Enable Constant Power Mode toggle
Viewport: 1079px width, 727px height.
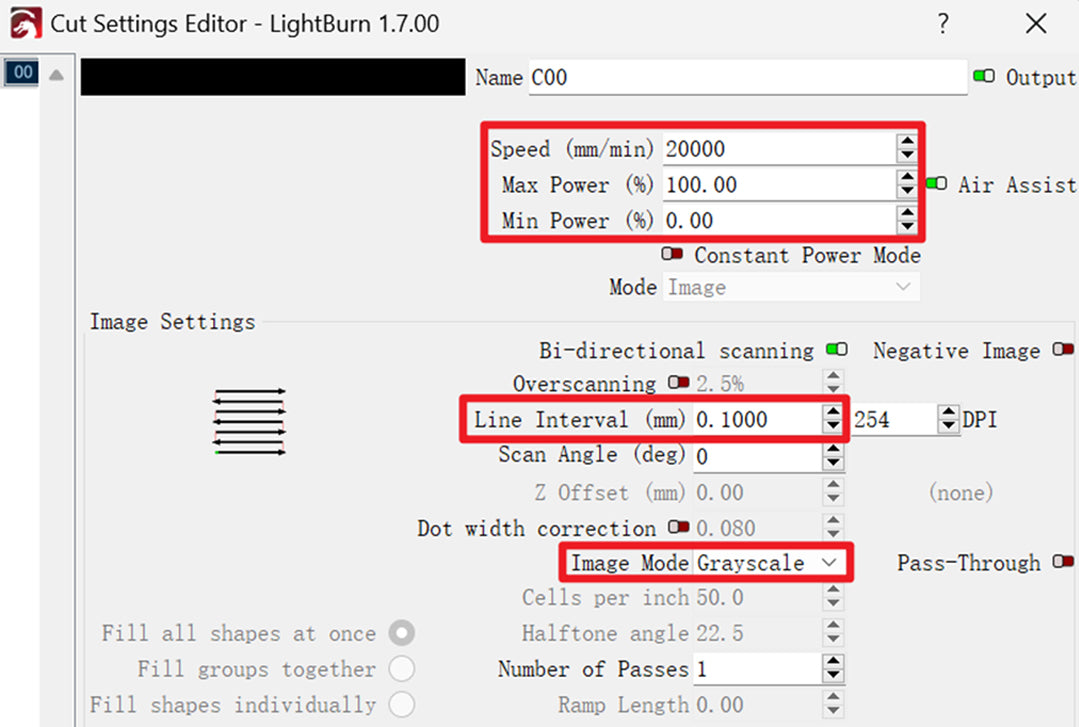[x=672, y=255]
